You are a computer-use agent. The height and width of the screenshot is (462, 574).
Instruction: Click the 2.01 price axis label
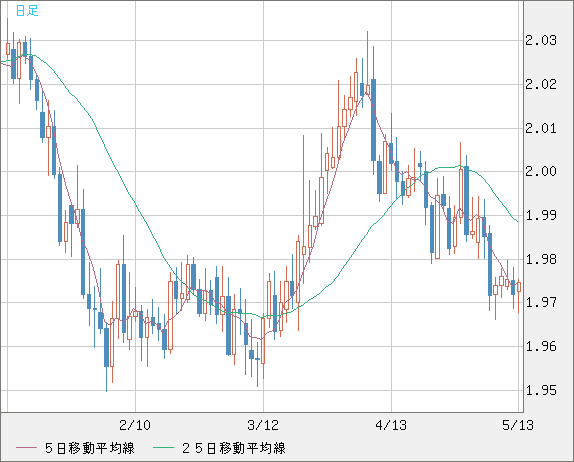click(541, 128)
